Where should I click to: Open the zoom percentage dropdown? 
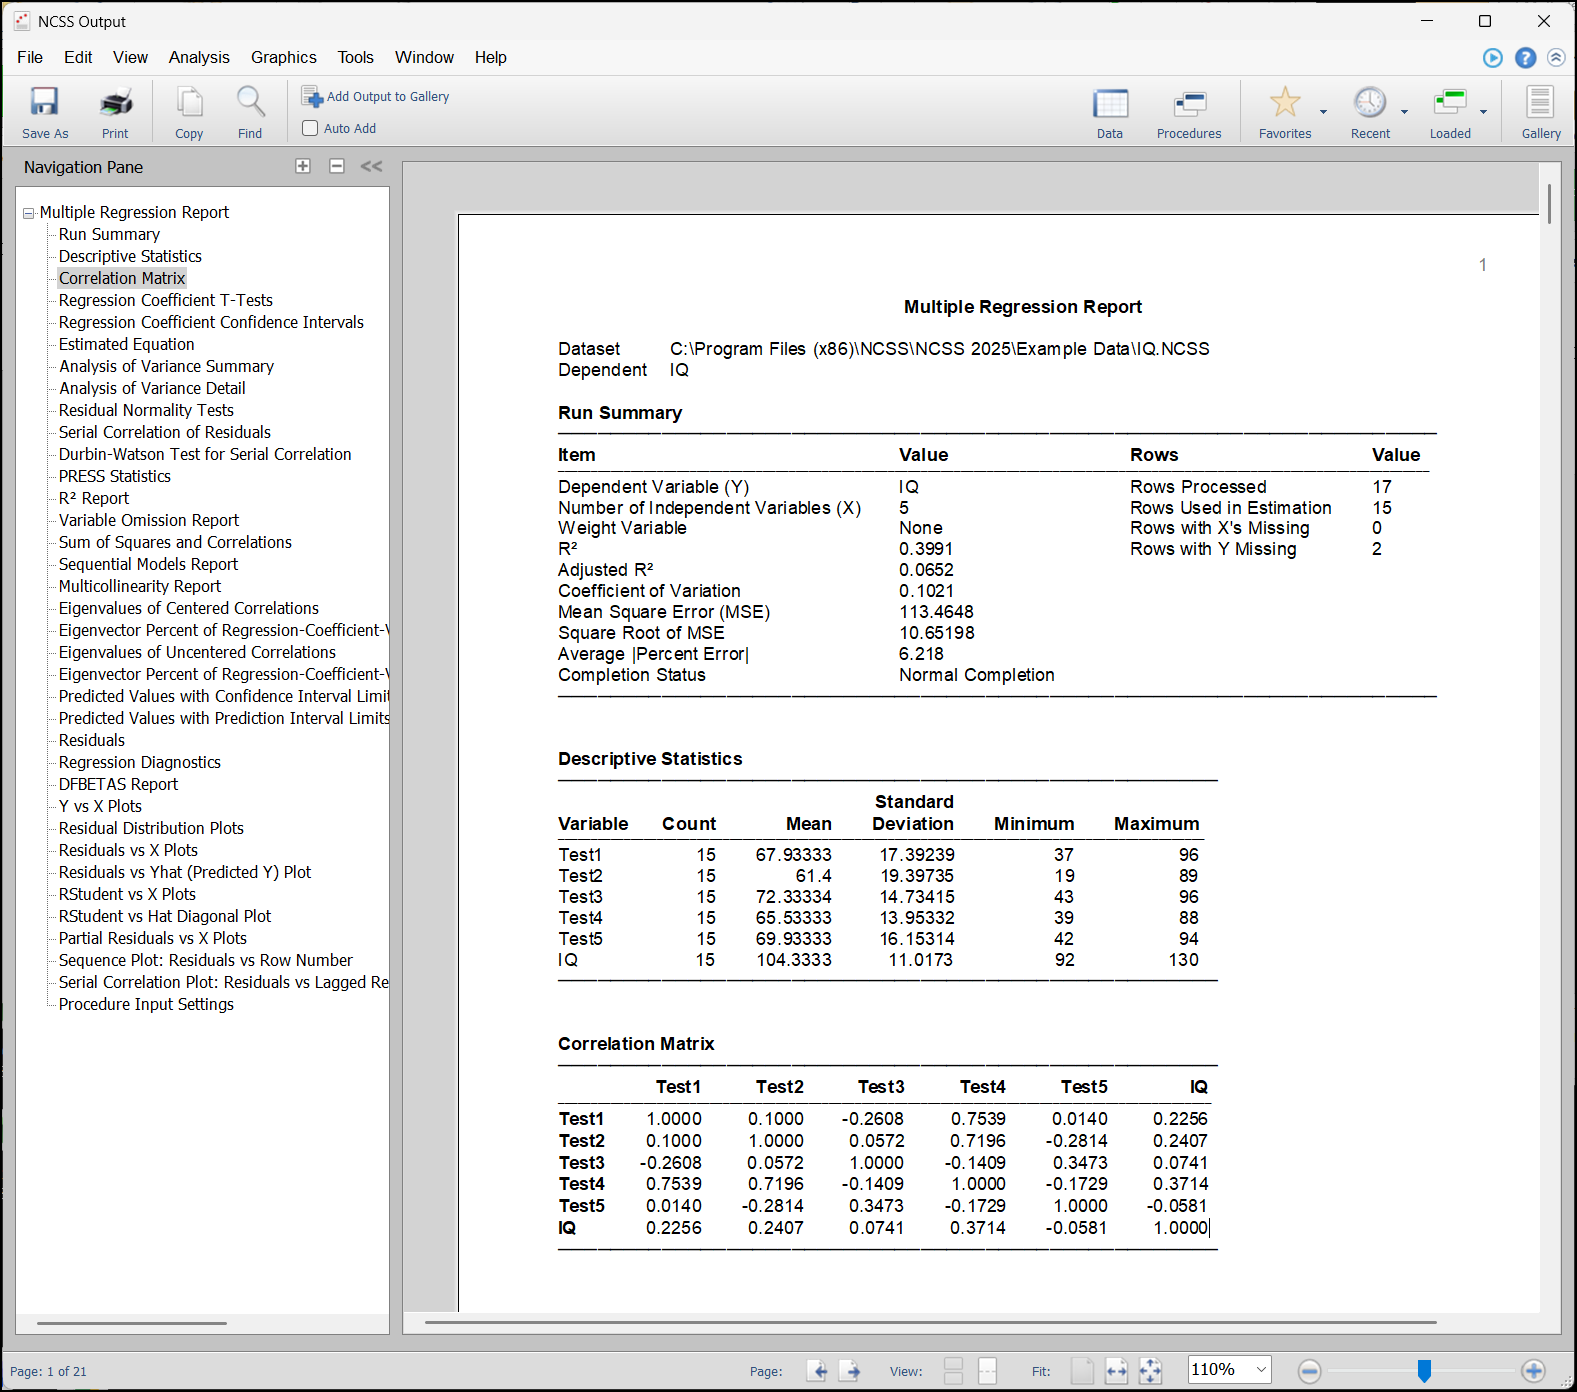[x=1261, y=1369]
